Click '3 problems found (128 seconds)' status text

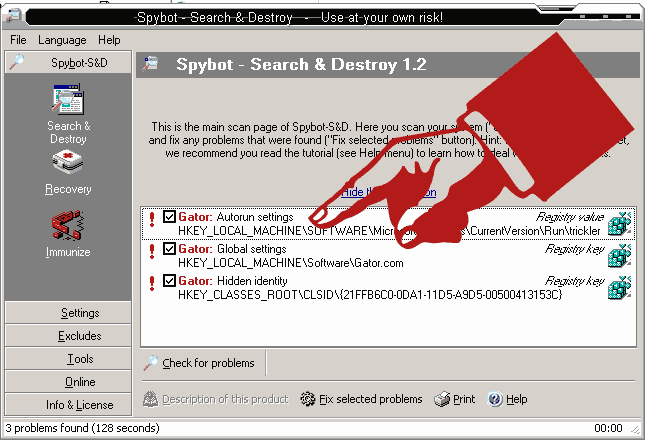click(82, 428)
